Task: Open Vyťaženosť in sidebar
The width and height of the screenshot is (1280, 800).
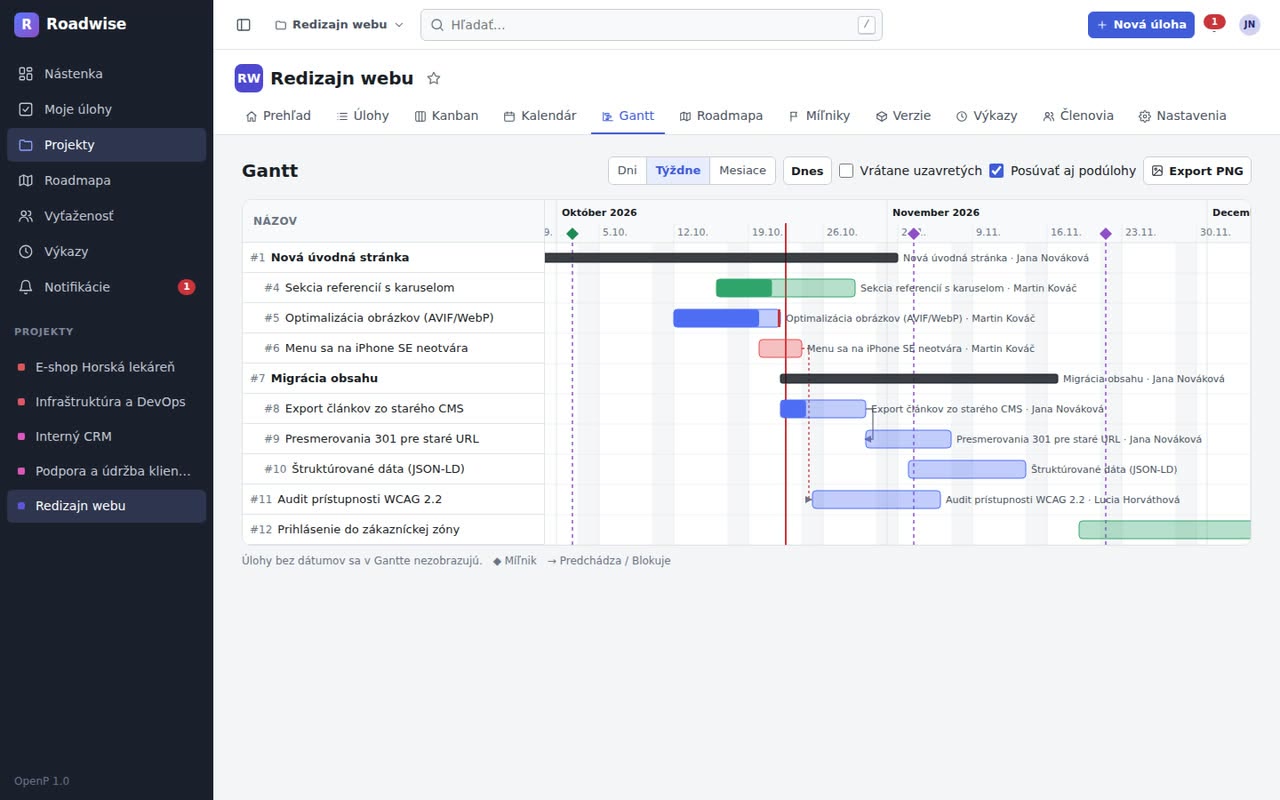Action: pyautogui.click(x=107, y=216)
